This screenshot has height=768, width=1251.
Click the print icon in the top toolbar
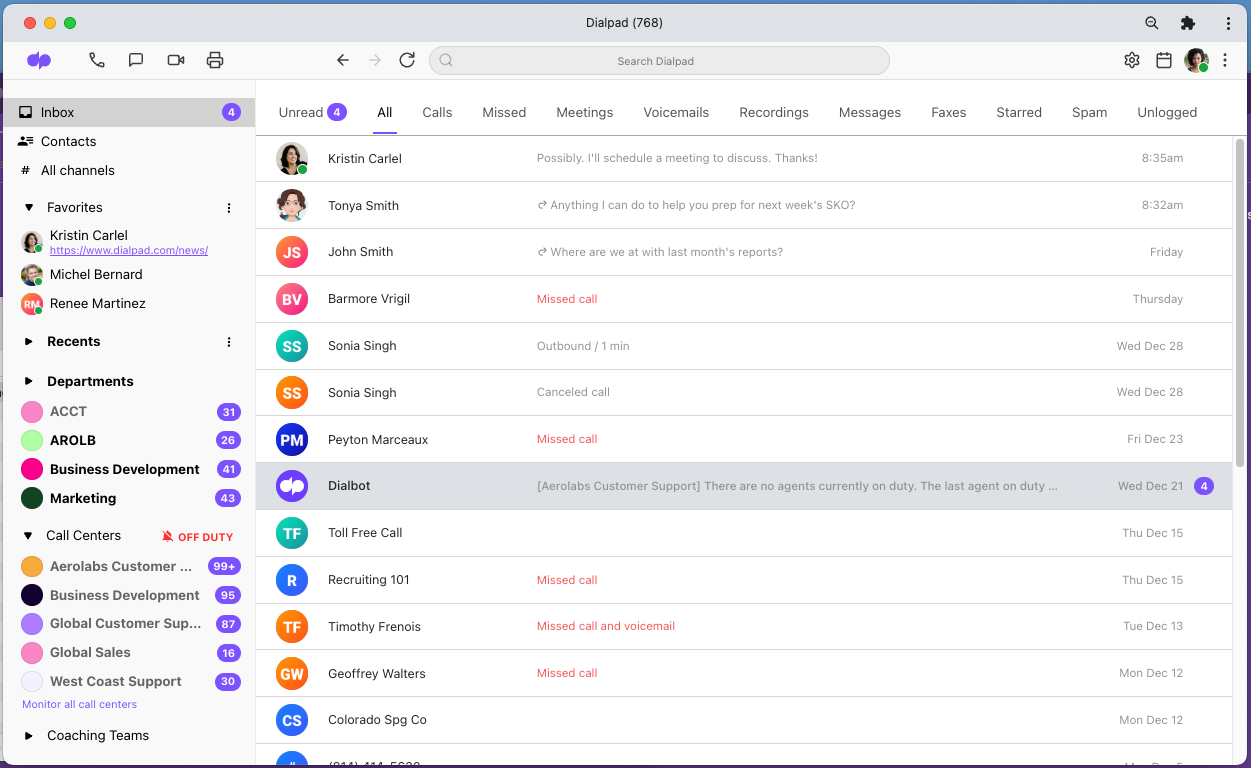tap(215, 60)
